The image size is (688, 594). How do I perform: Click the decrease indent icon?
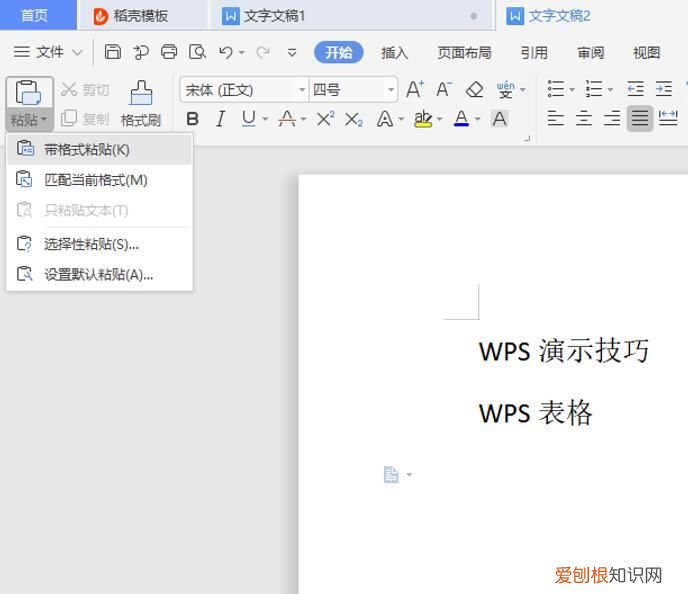pyautogui.click(x=635, y=89)
